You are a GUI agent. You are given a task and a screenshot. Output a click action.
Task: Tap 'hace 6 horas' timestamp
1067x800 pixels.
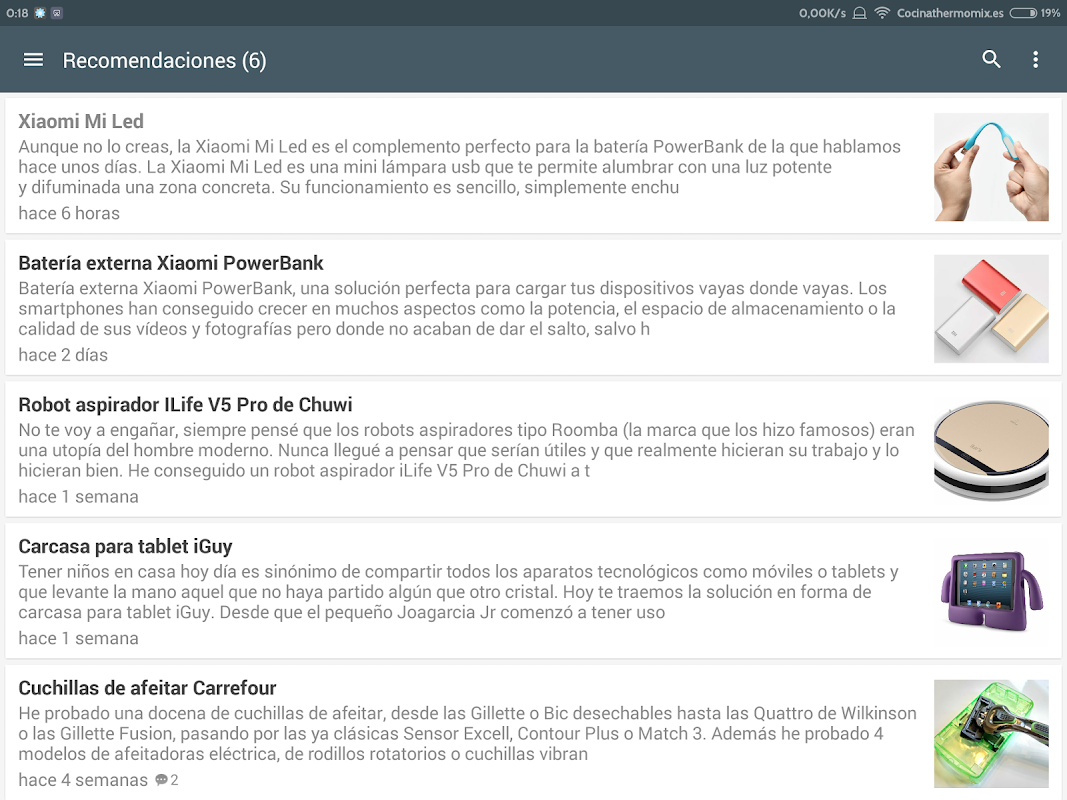69,213
